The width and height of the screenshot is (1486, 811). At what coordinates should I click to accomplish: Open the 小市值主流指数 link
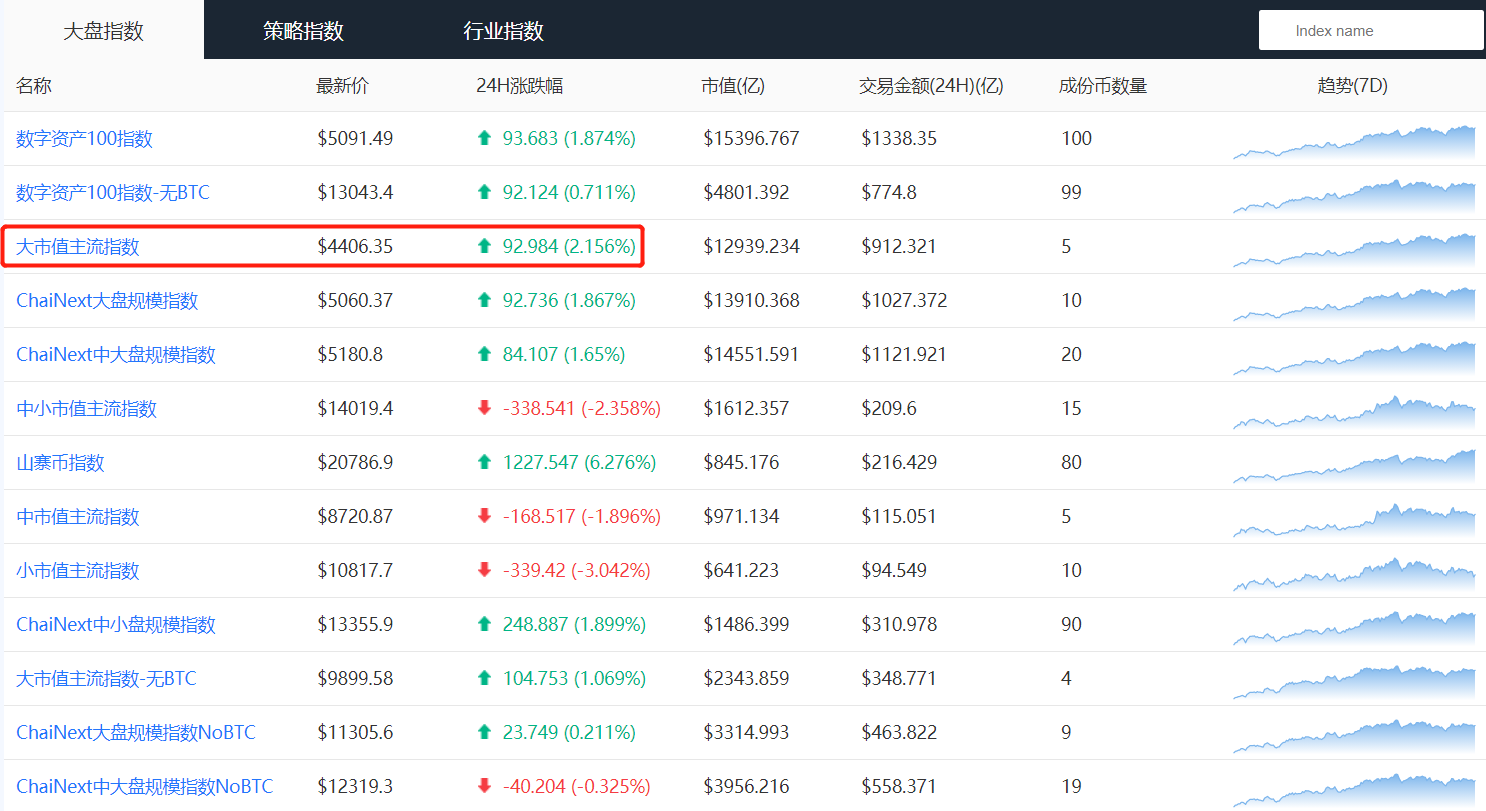[x=78, y=571]
